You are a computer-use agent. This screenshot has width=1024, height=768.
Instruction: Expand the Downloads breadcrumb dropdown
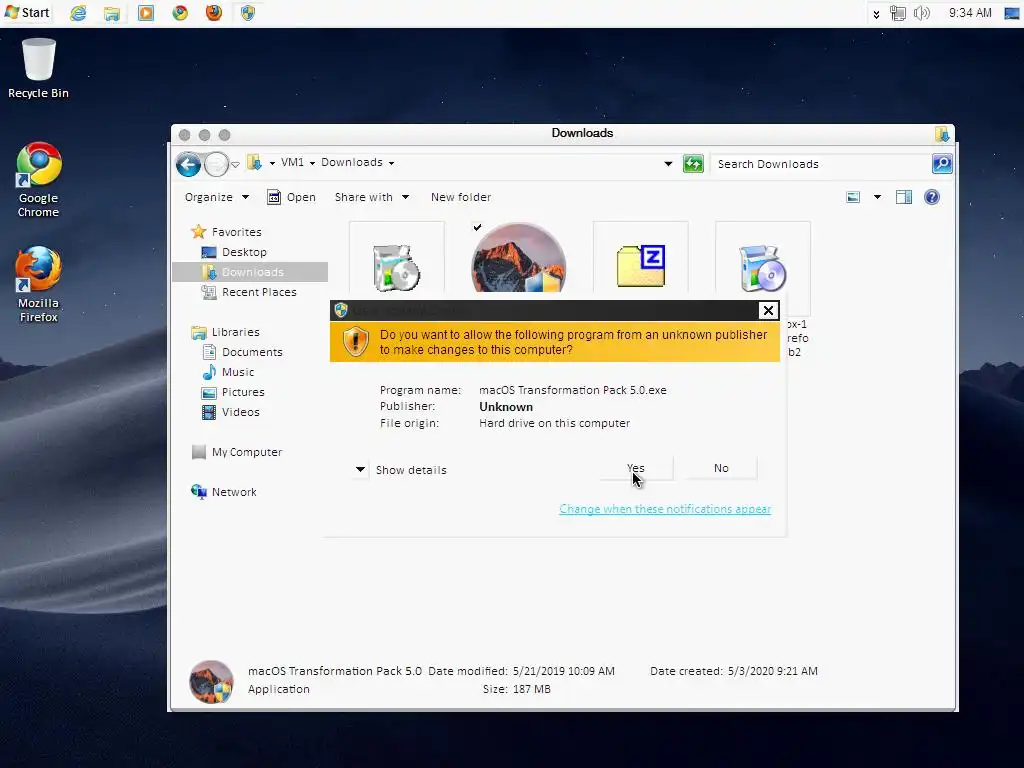pos(391,163)
